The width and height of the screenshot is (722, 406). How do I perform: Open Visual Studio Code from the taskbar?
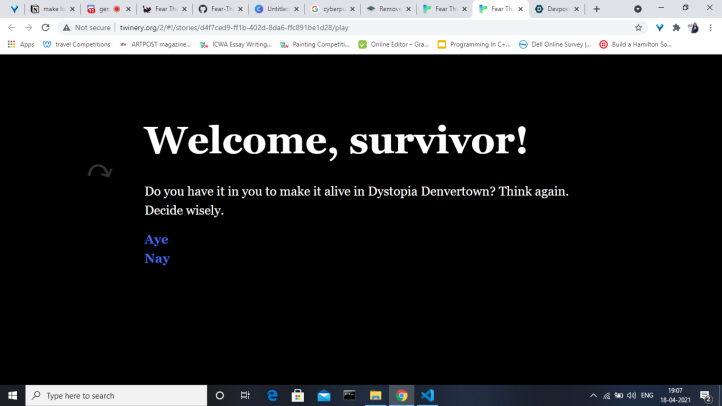coord(427,395)
